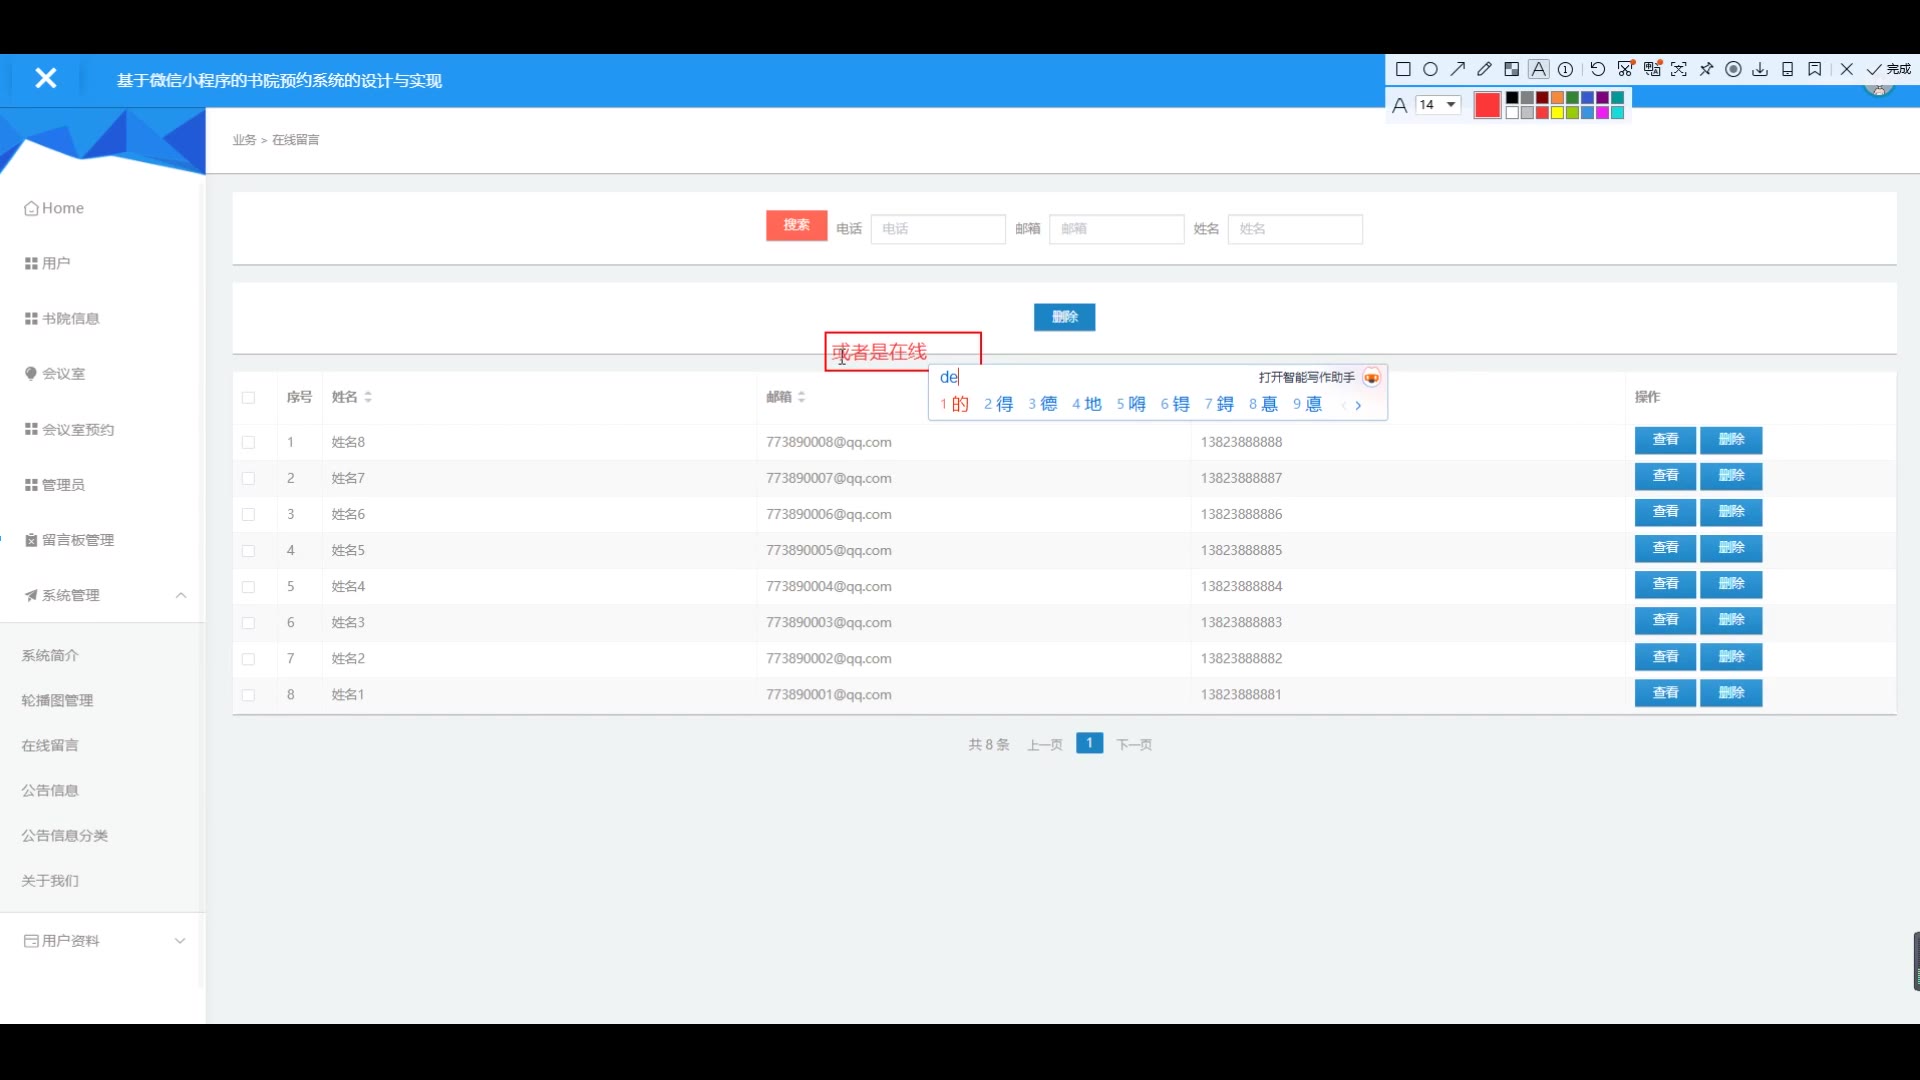Open the font size 14 dropdown
The image size is (1920, 1080).
point(1438,105)
